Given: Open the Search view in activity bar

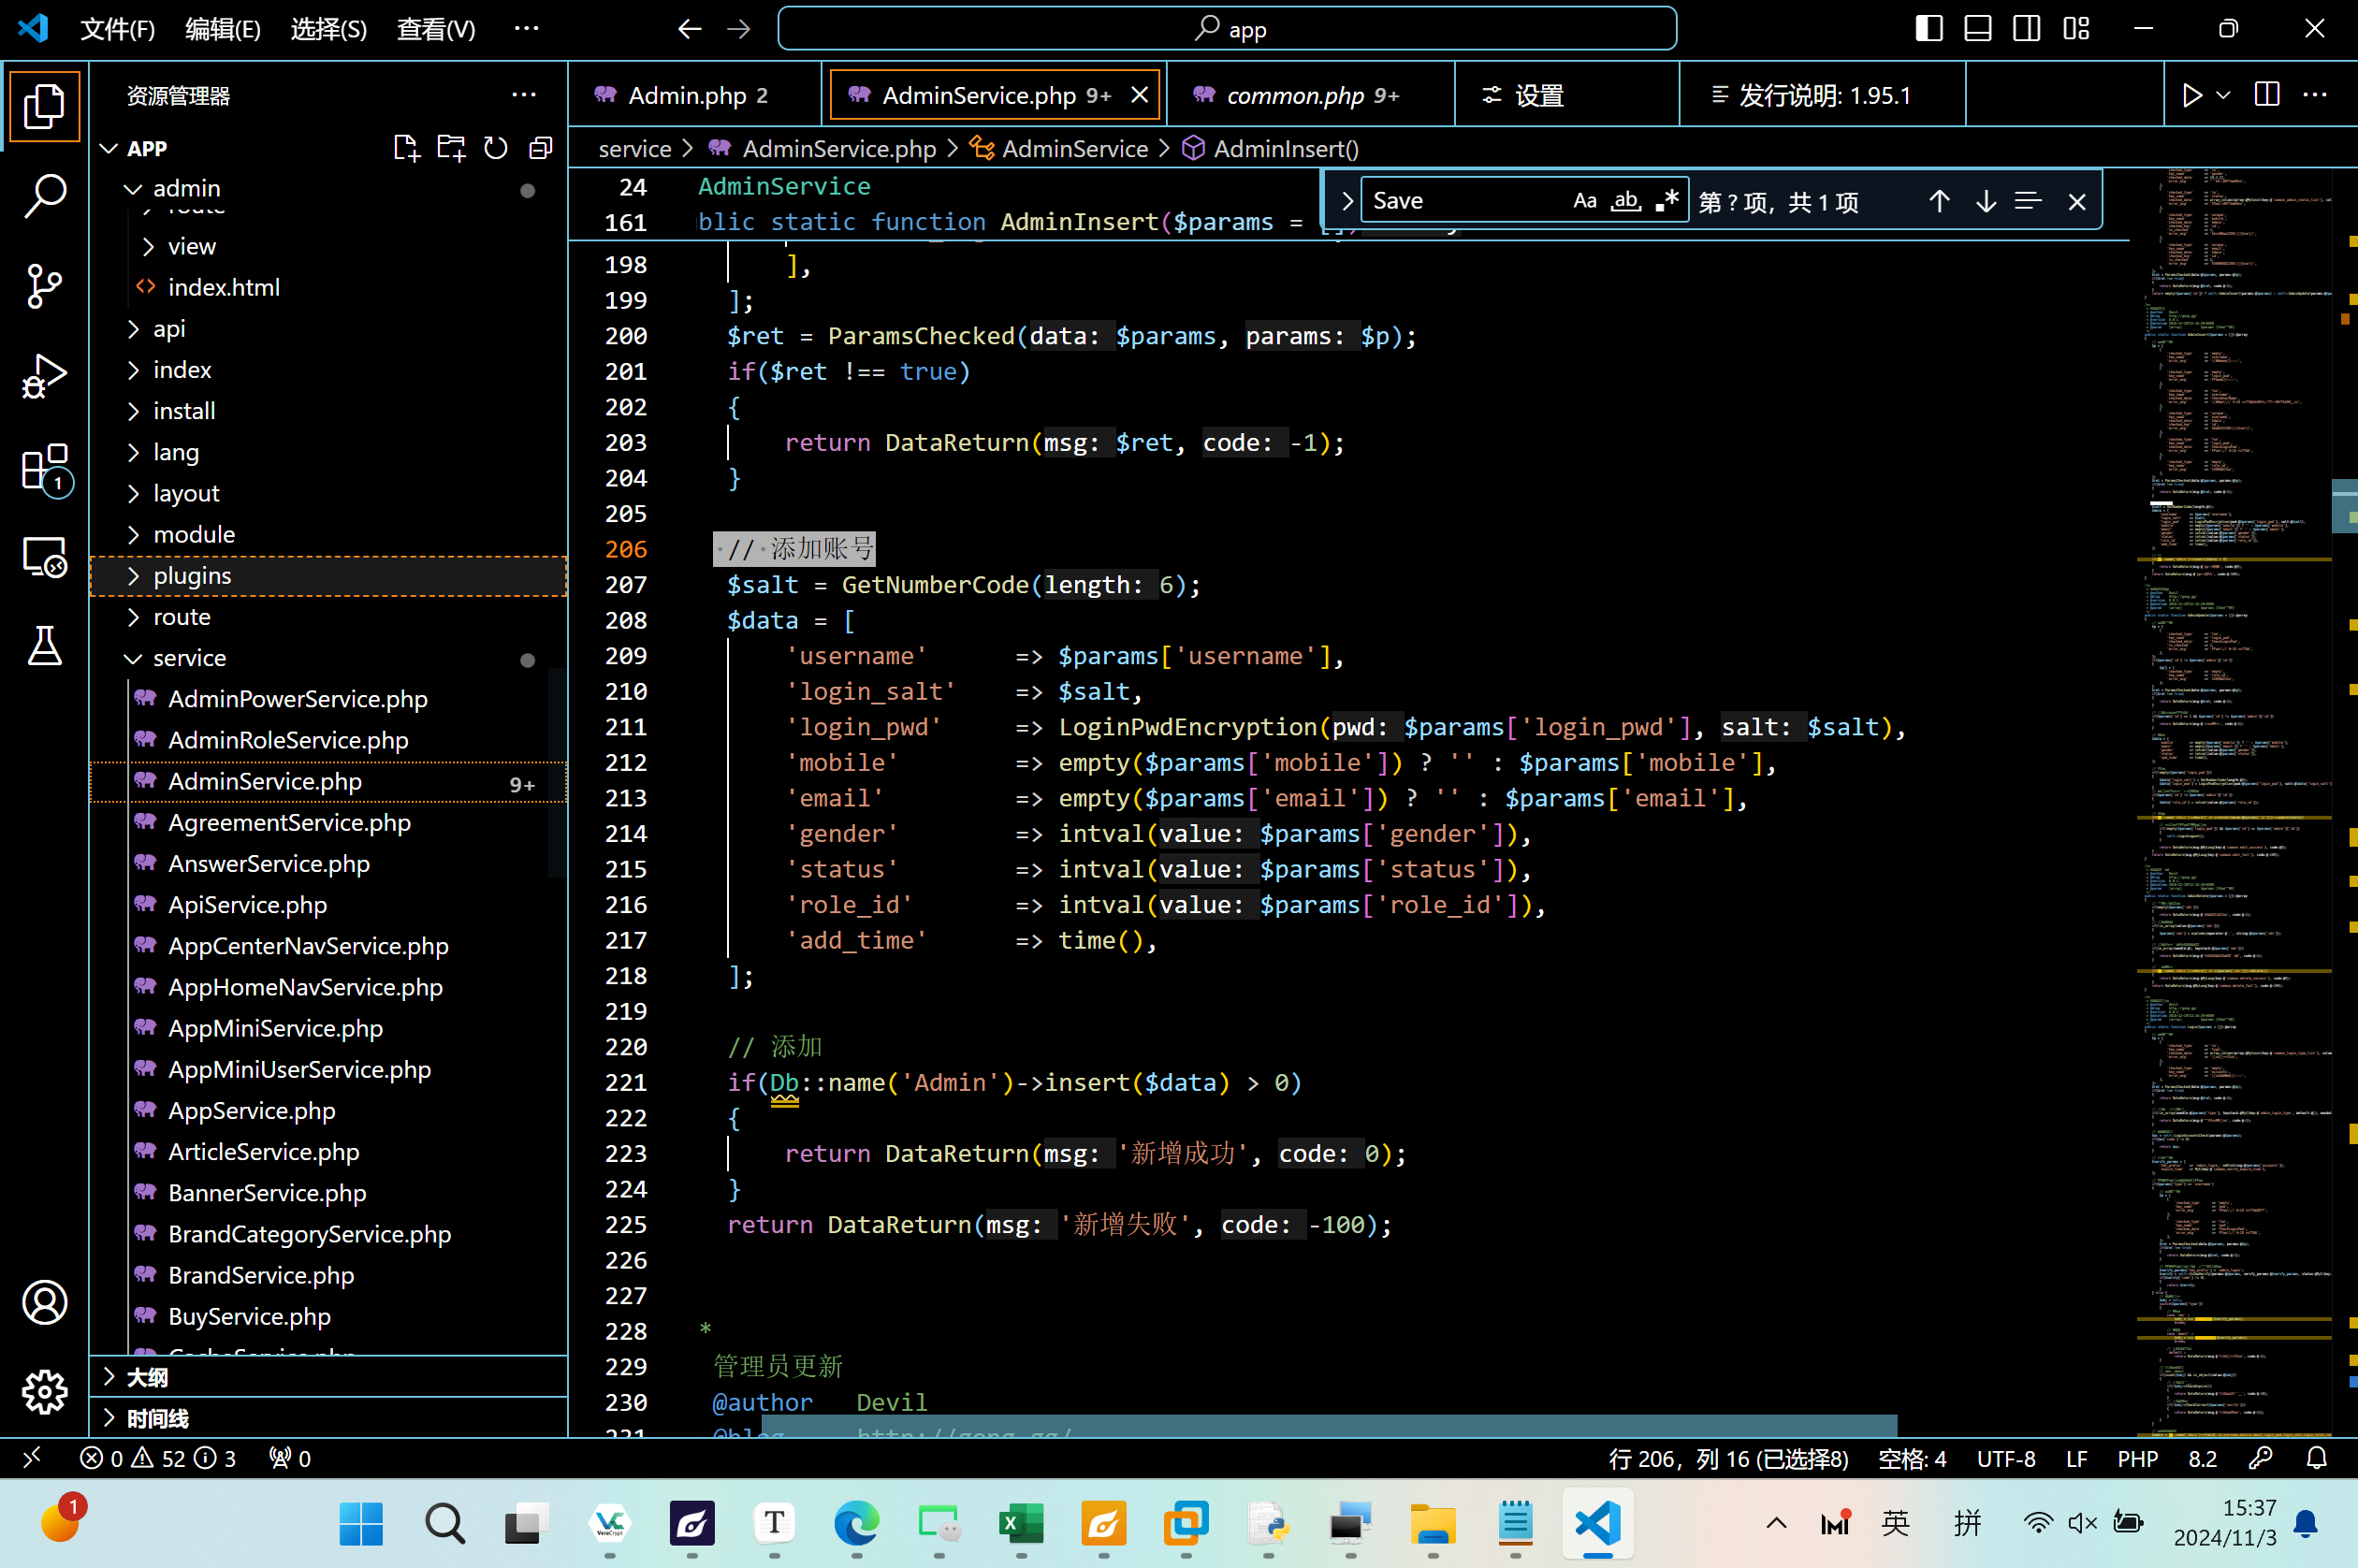Looking at the screenshot, I should tap(44, 196).
